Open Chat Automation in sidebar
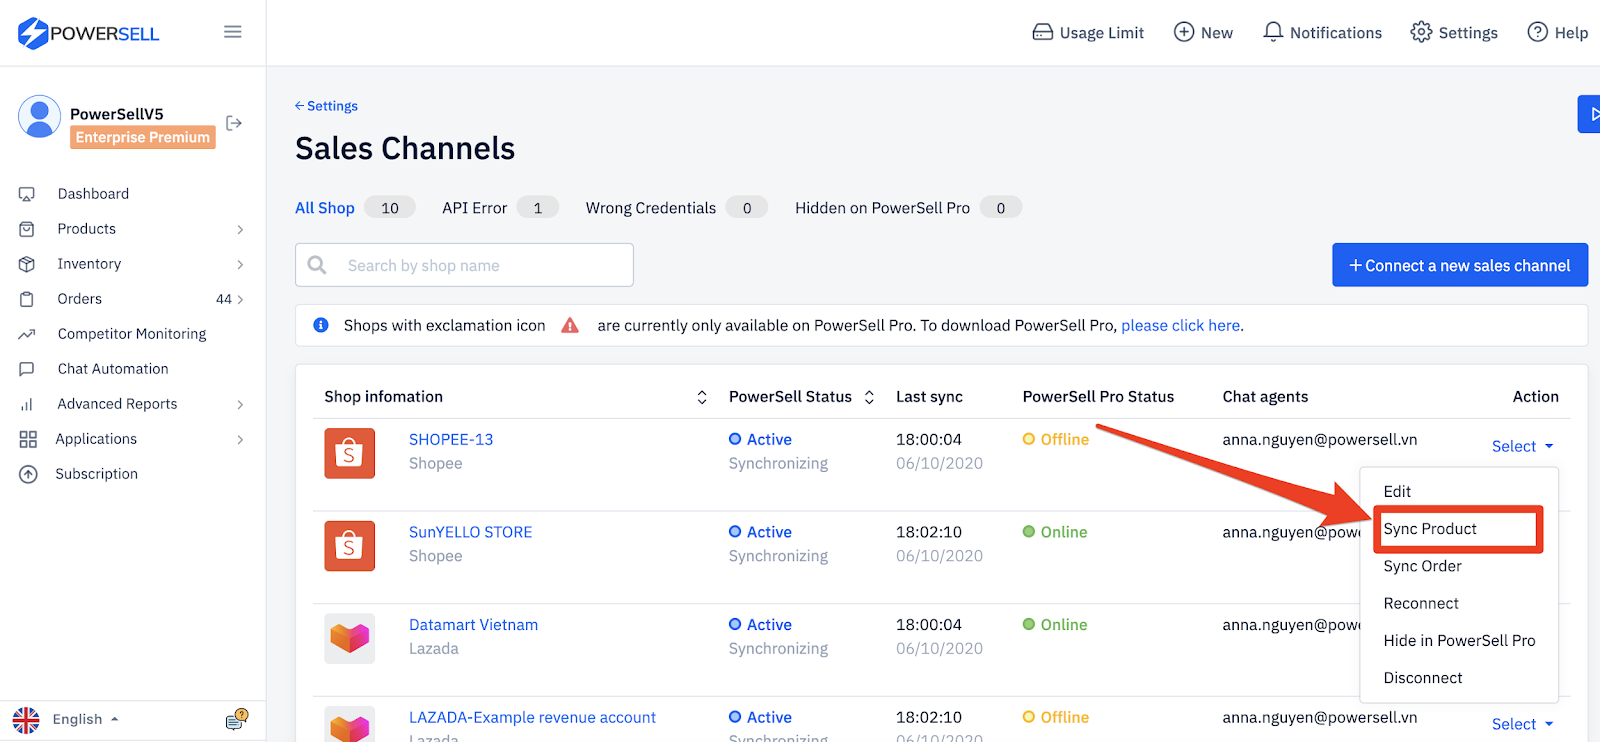The height and width of the screenshot is (742, 1600). point(113,369)
